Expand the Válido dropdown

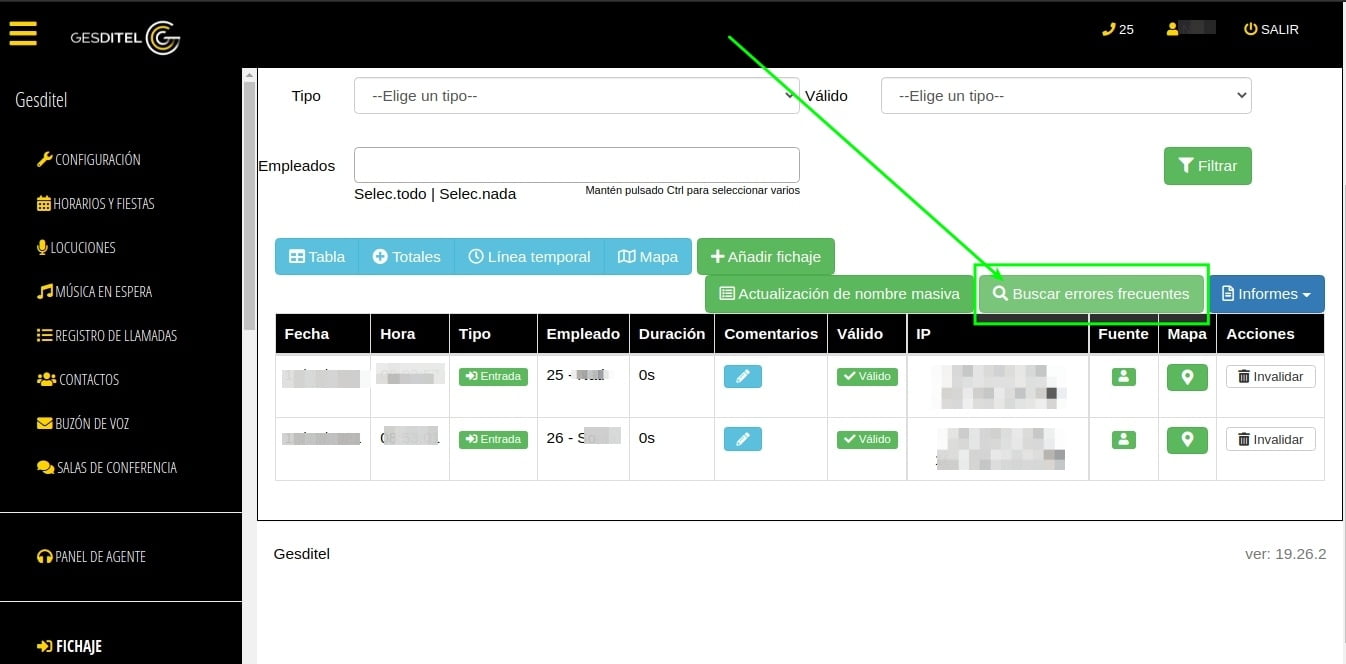pyautogui.click(x=1065, y=96)
